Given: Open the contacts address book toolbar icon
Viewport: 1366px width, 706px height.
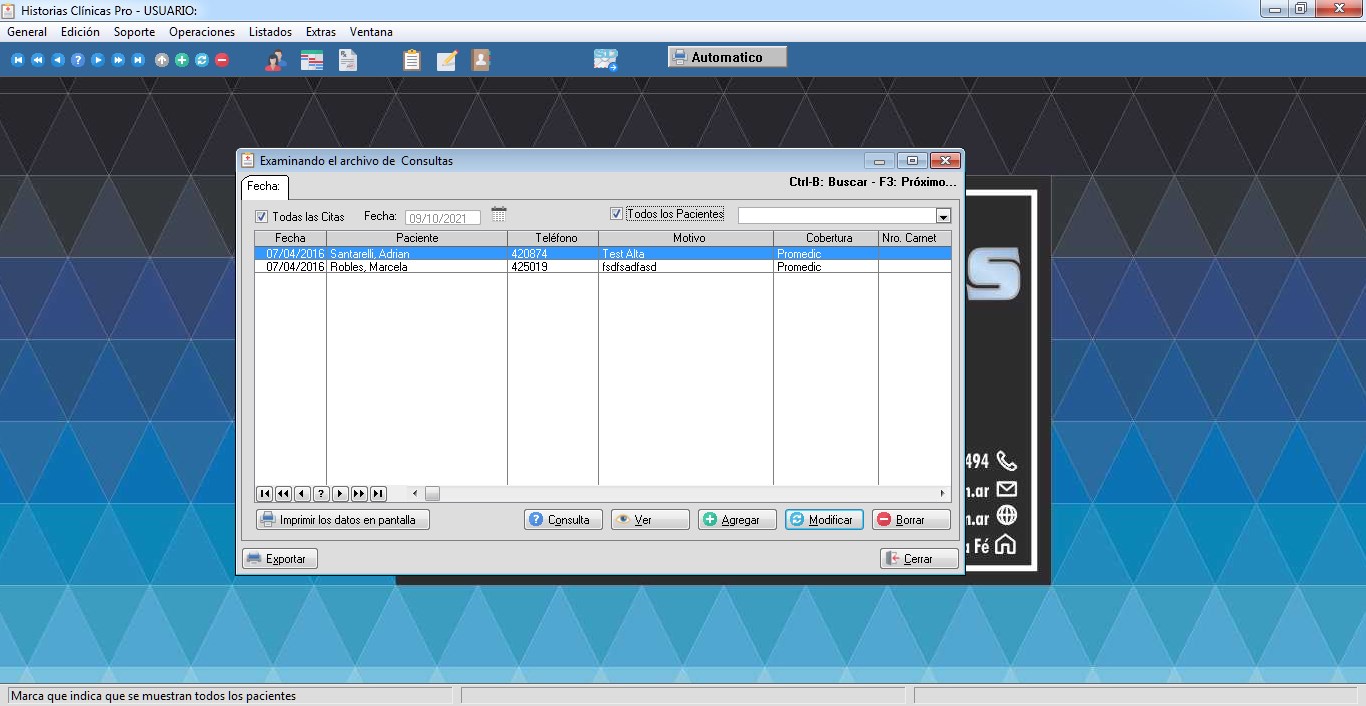Looking at the screenshot, I should click(481, 60).
